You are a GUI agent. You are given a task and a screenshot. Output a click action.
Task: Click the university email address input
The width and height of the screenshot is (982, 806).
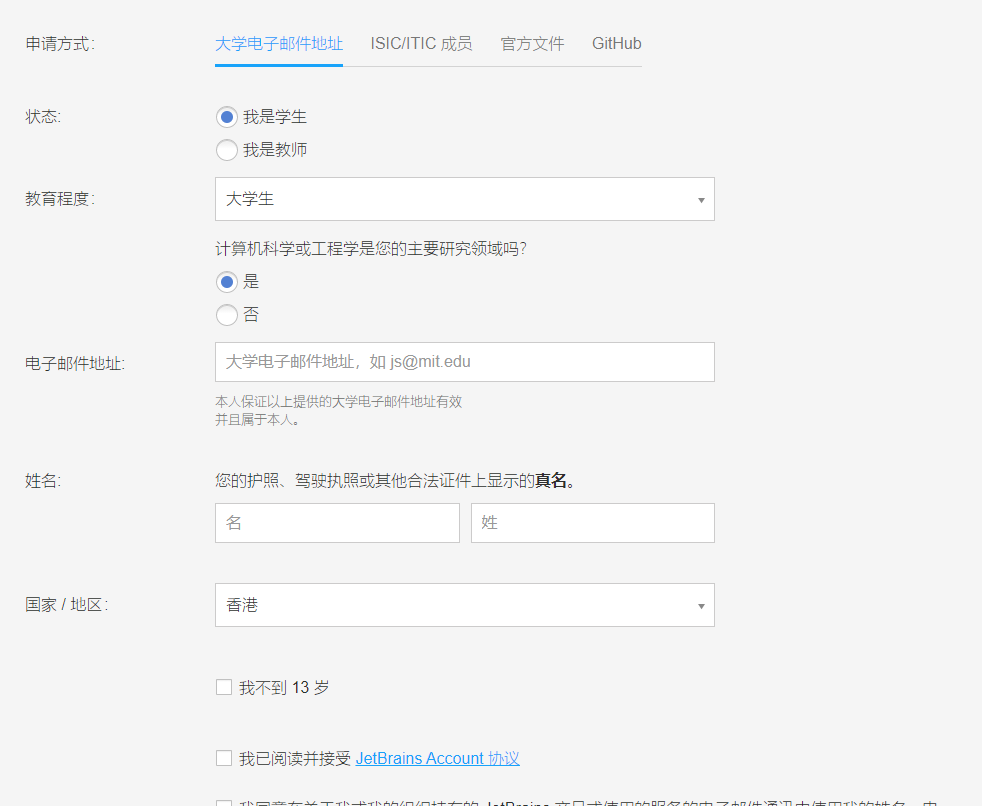pos(465,362)
